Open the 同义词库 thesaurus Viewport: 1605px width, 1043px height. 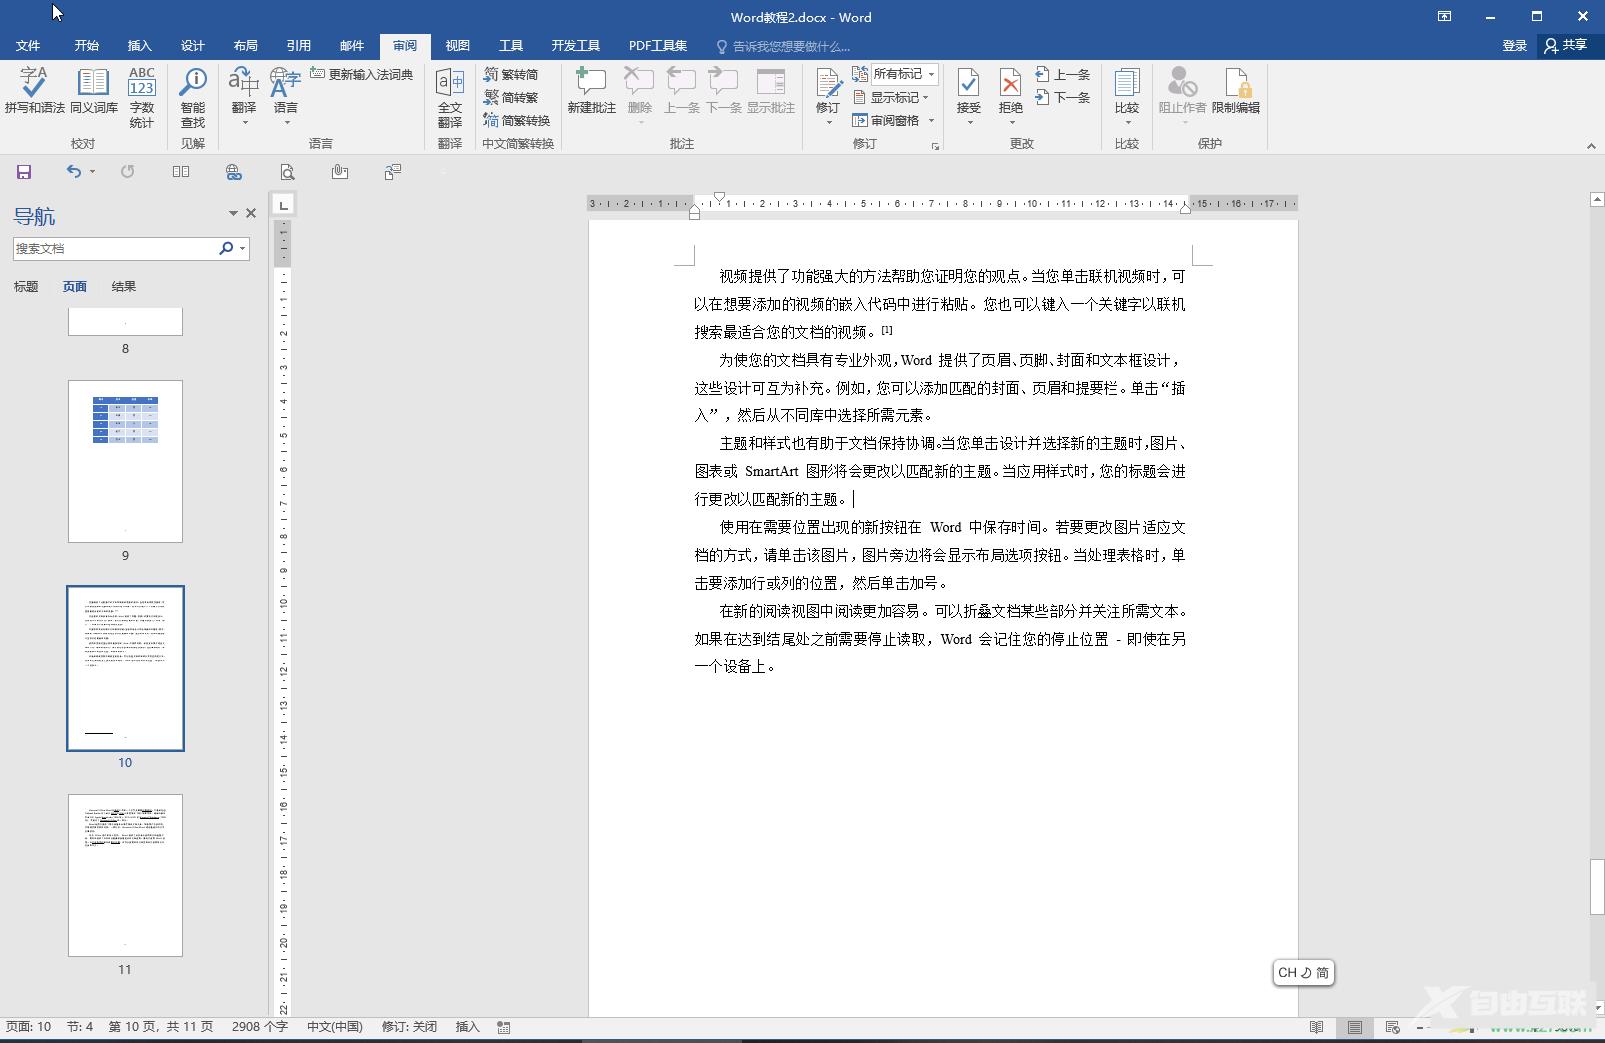point(93,91)
